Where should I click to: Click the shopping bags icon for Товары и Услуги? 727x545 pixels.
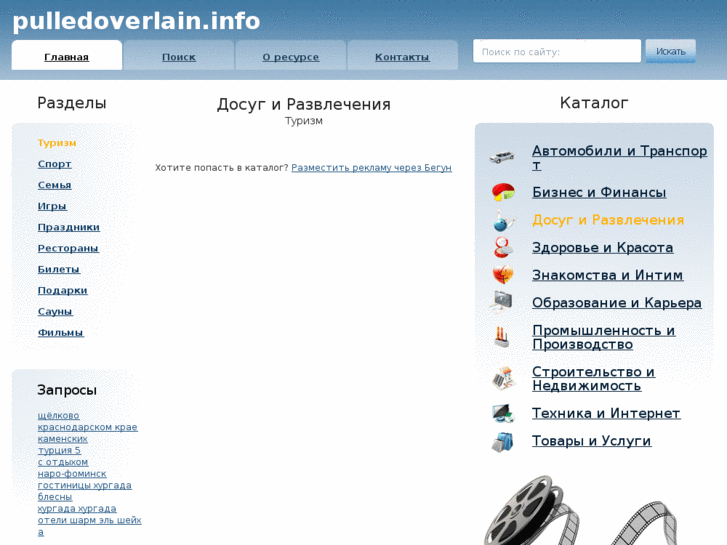coord(503,442)
